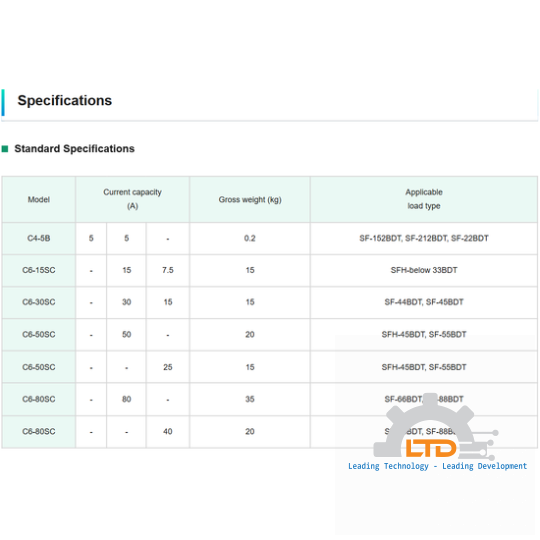The height and width of the screenshot is (540, 540).
Task: Select the "Applicable load type" column header
Action: 424,199
